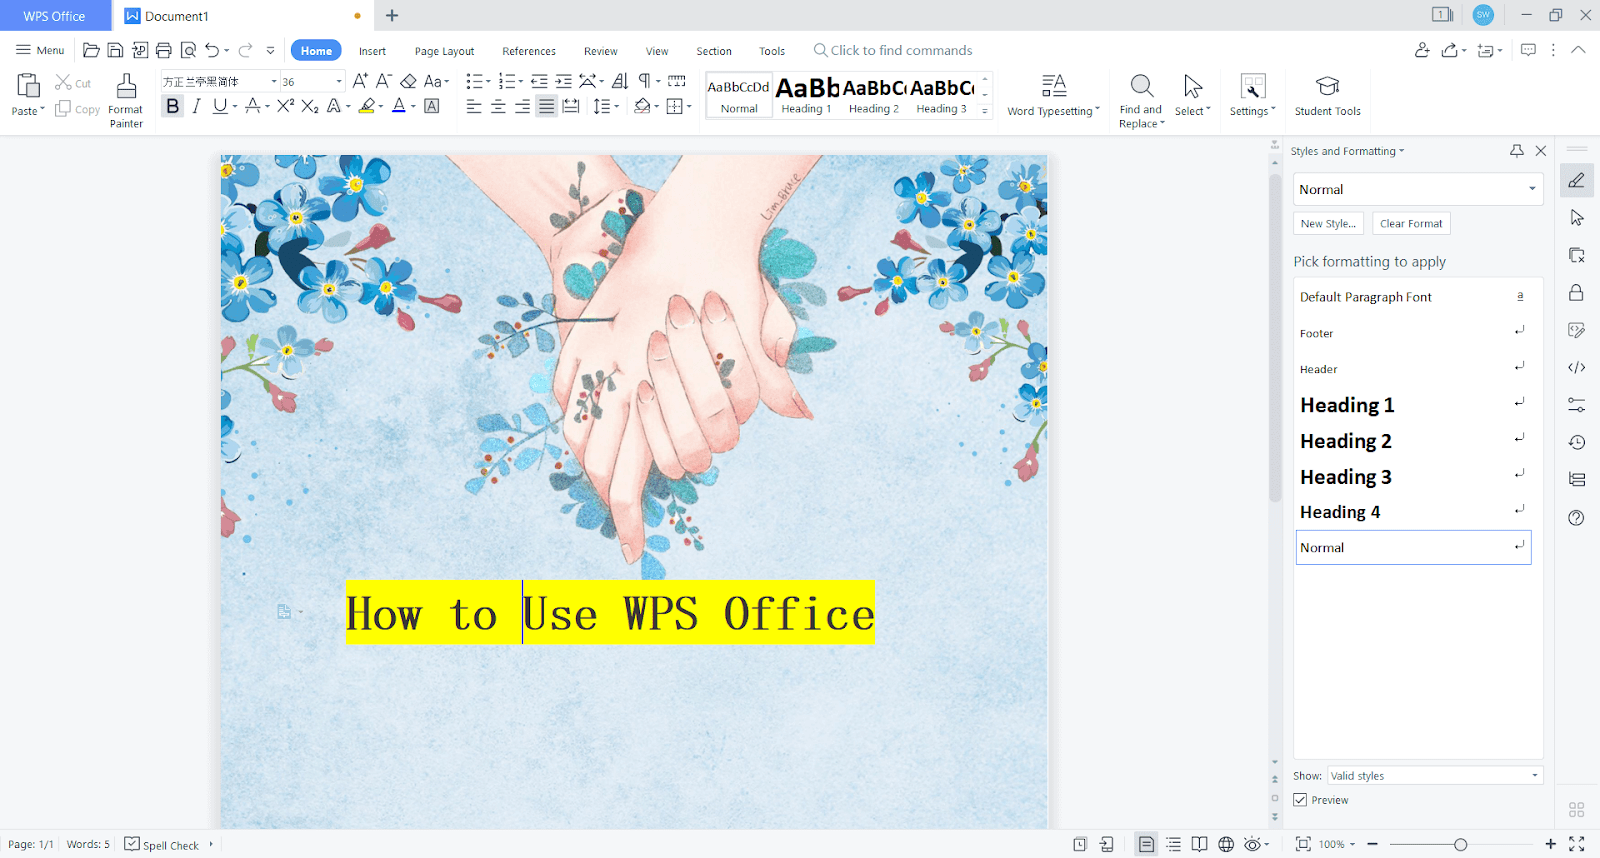Screen dimensions: 1600x858
Task: Open the Section tab
Action: tap(714, 51)
